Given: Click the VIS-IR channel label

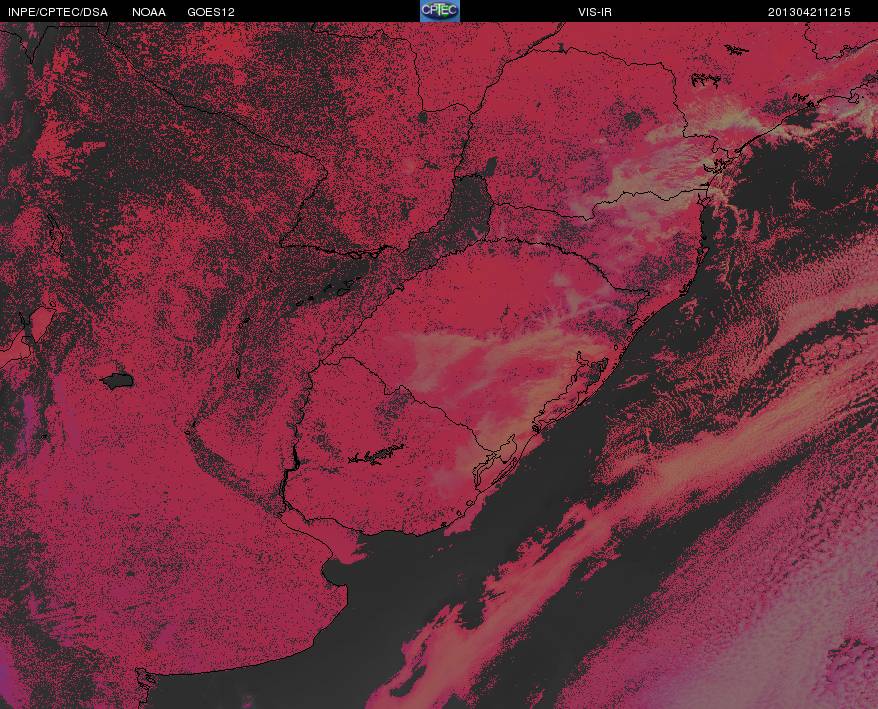Looking at the screenshot, I should pos(595,12).
